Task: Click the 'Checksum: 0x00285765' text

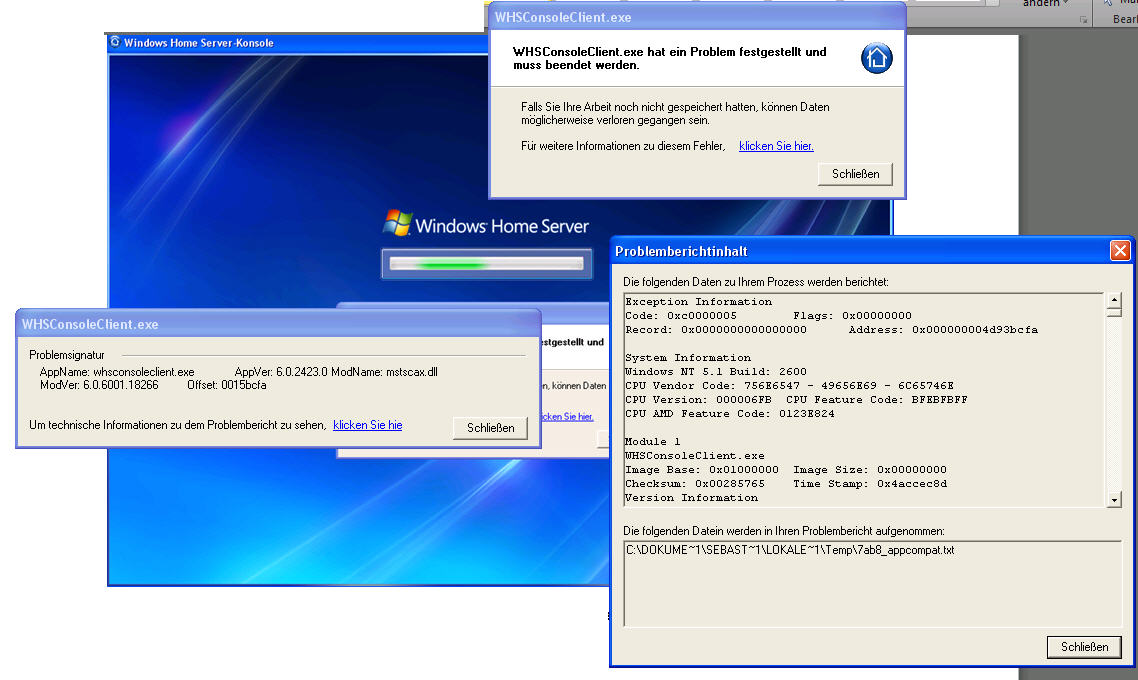Action: click(x=695, y=483)
